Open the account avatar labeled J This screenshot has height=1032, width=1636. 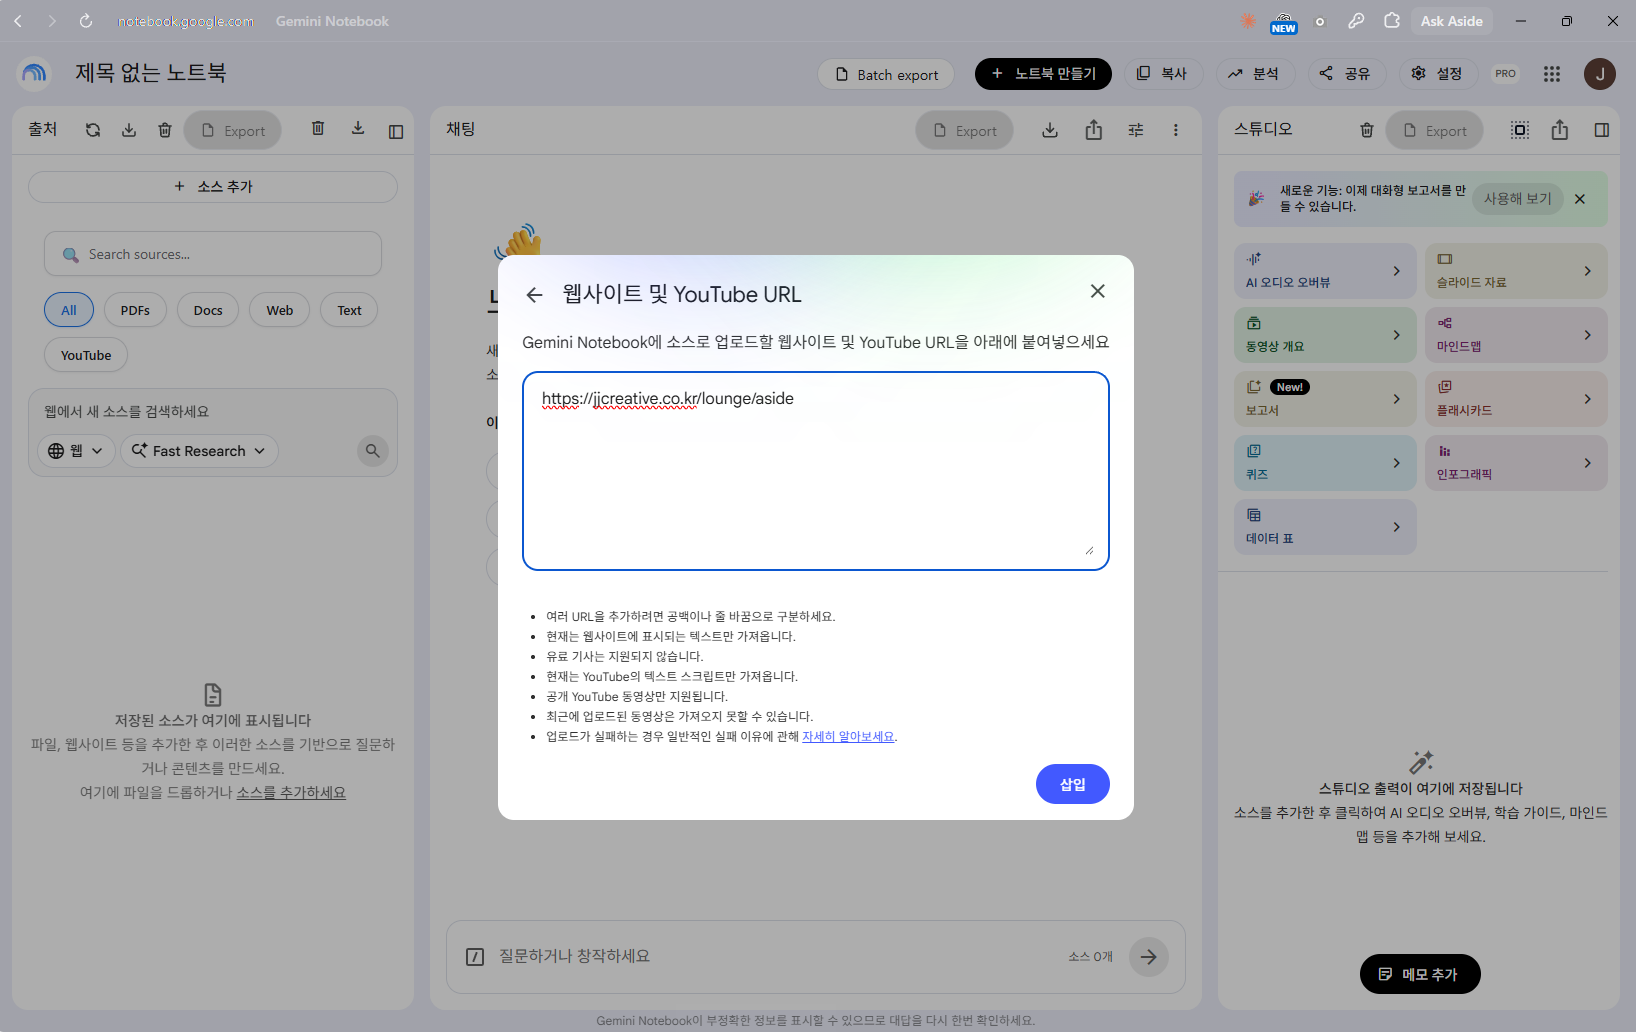[1600, 73]
